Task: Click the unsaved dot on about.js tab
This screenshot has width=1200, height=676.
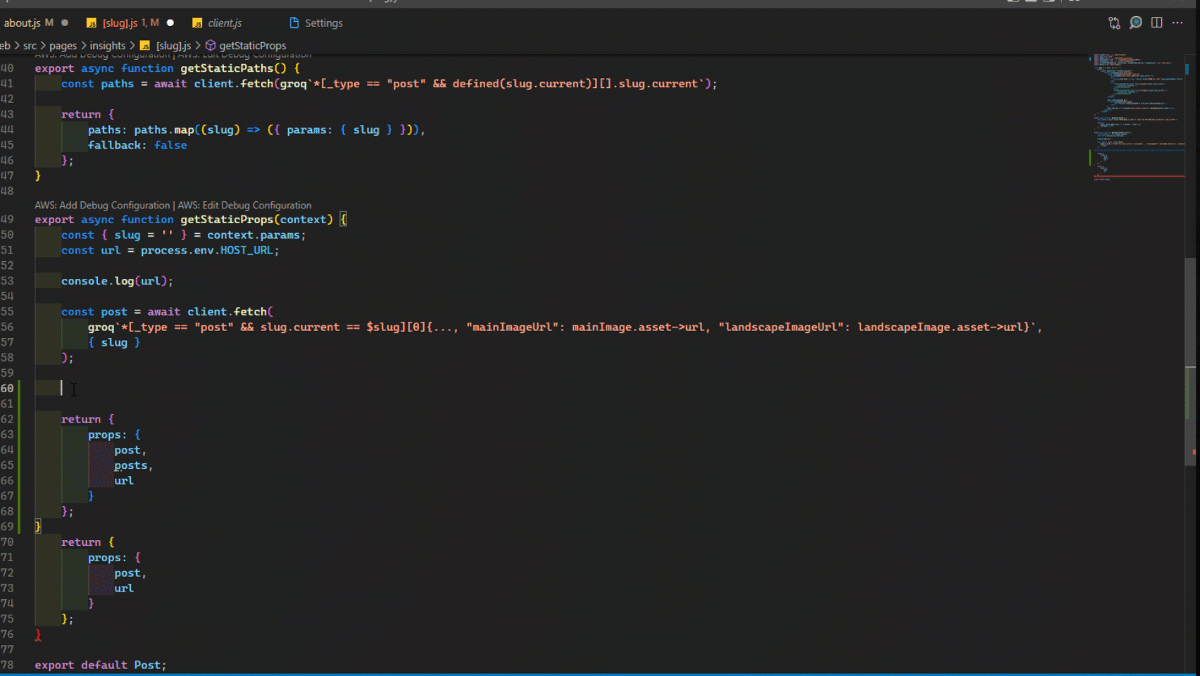Action: point(65,22)
